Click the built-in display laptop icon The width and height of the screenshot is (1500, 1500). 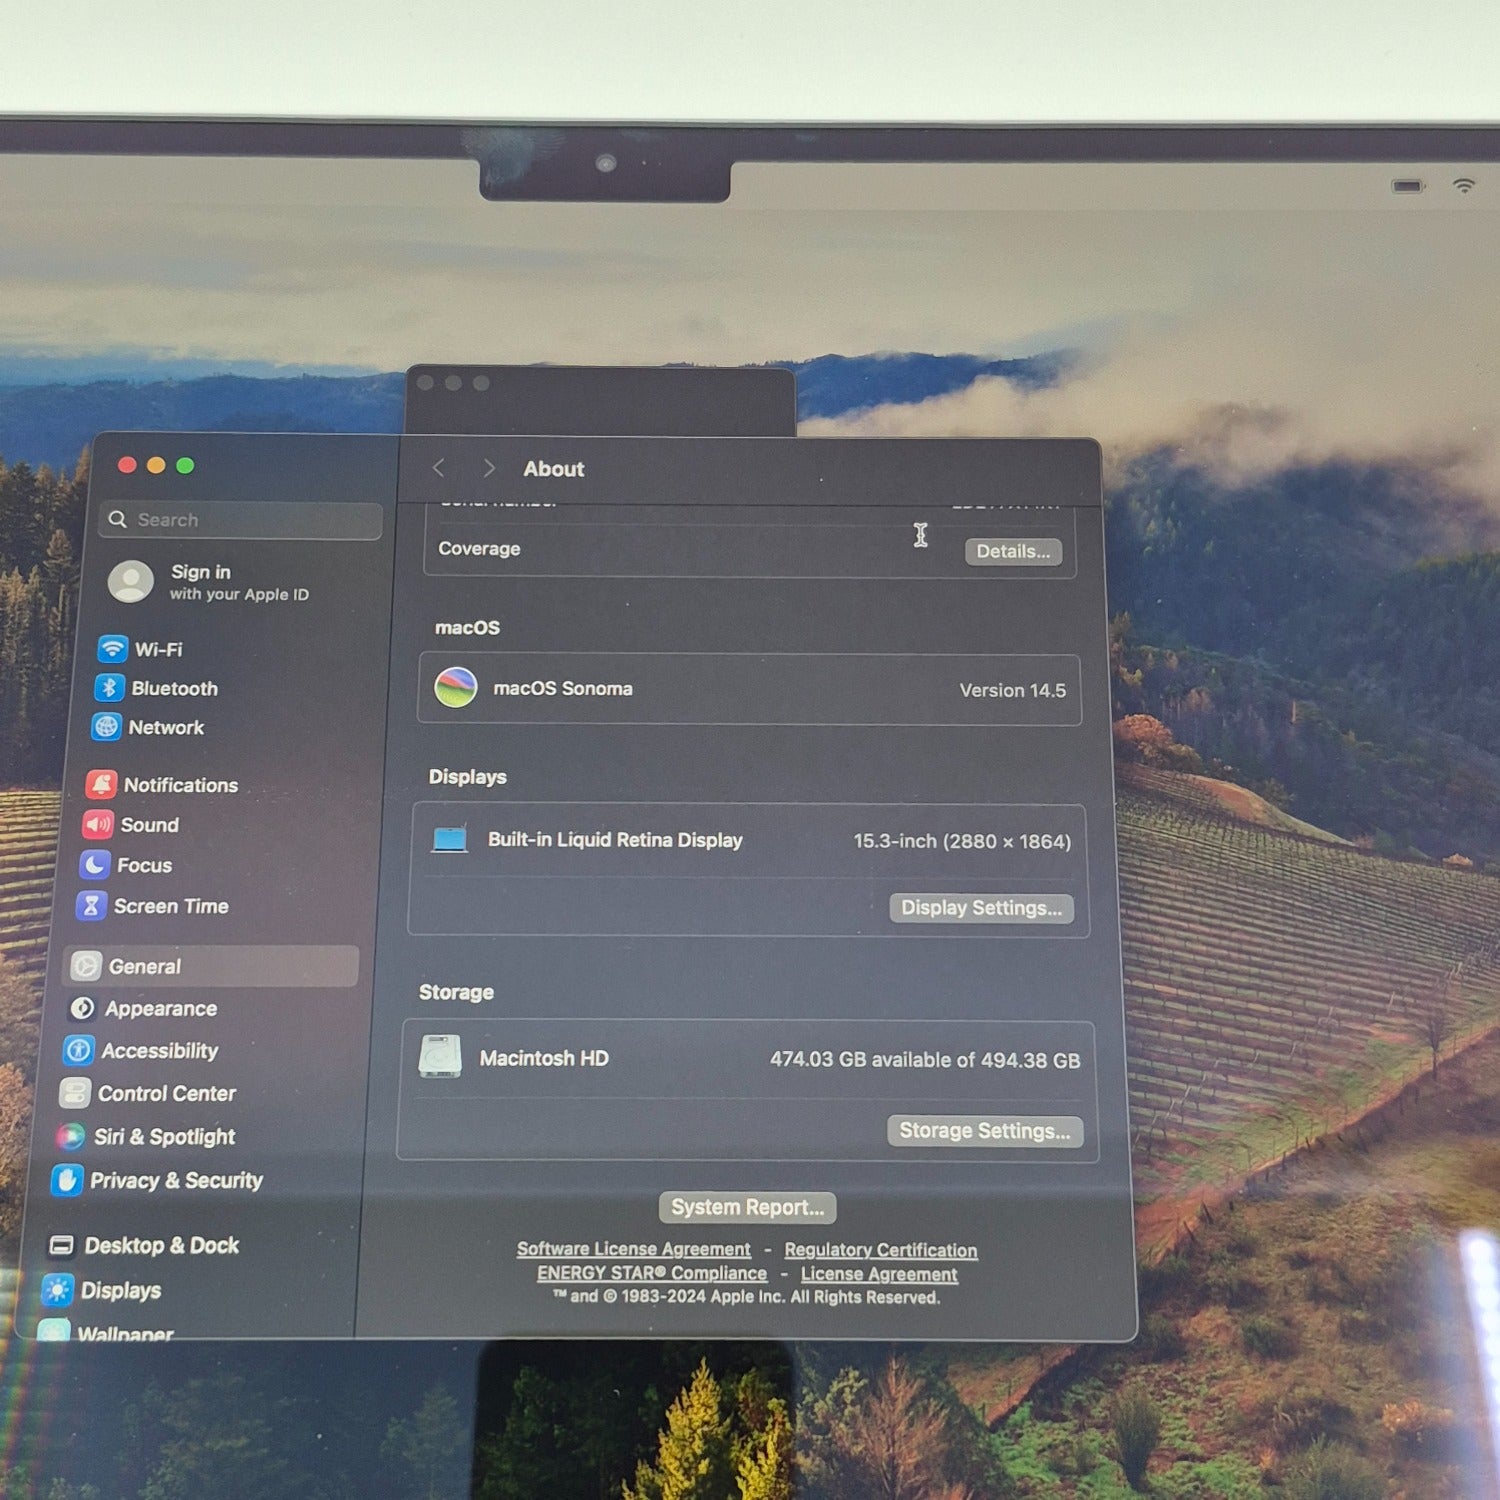point(450,839)
